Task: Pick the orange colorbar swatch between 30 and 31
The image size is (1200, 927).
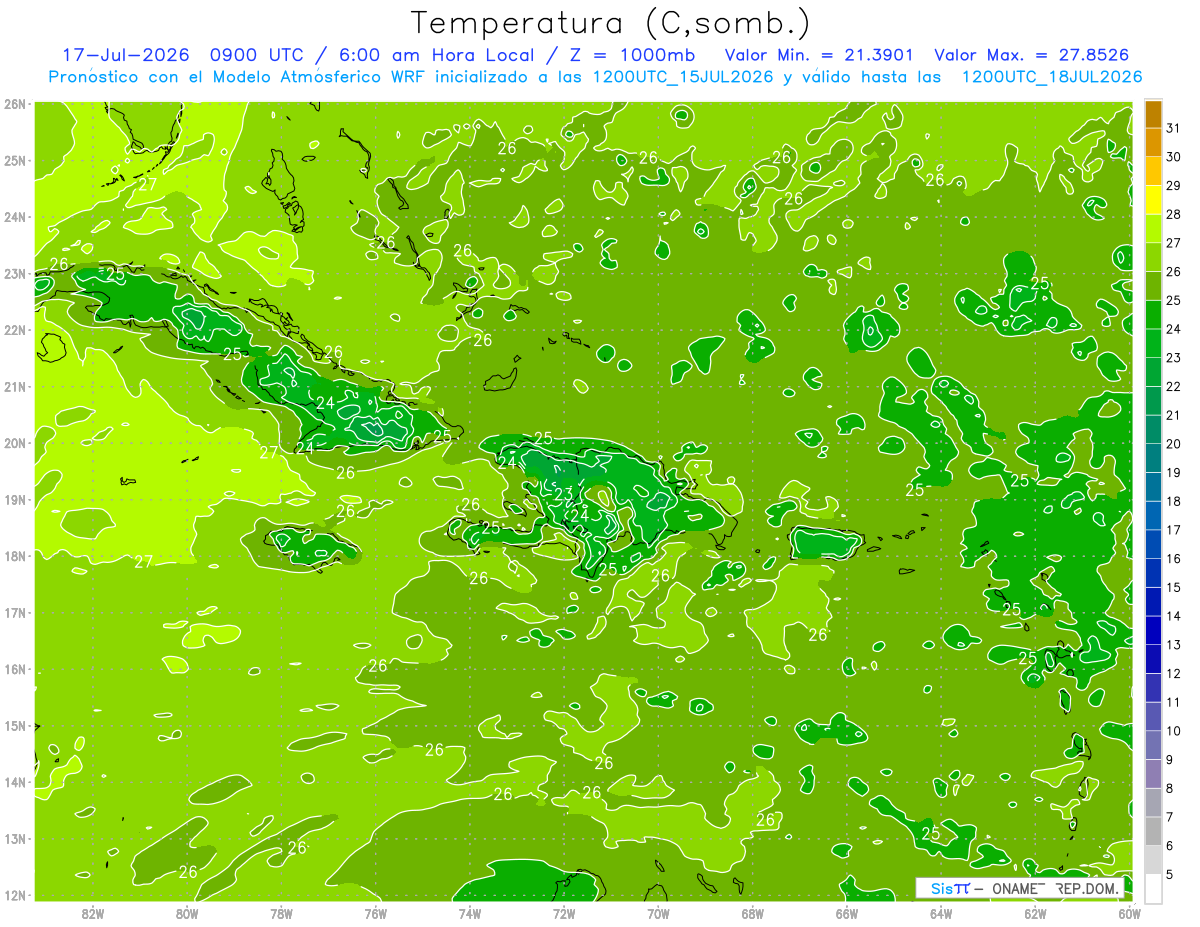Action: pos(1153,142)
